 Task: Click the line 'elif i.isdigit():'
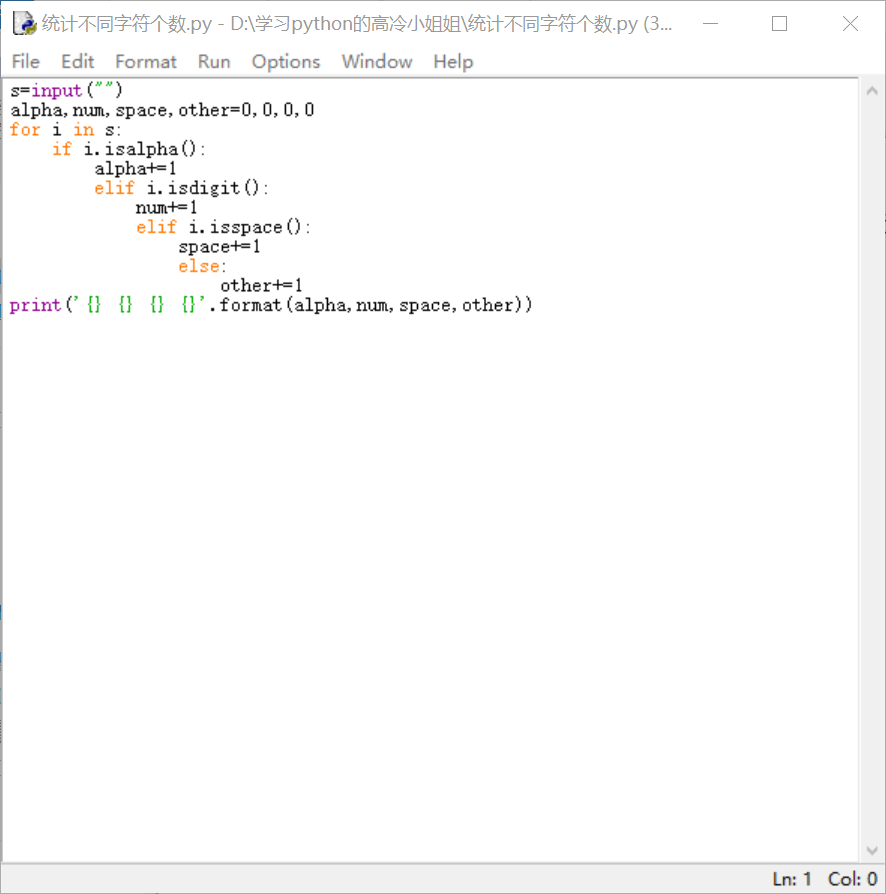[181, 188]
